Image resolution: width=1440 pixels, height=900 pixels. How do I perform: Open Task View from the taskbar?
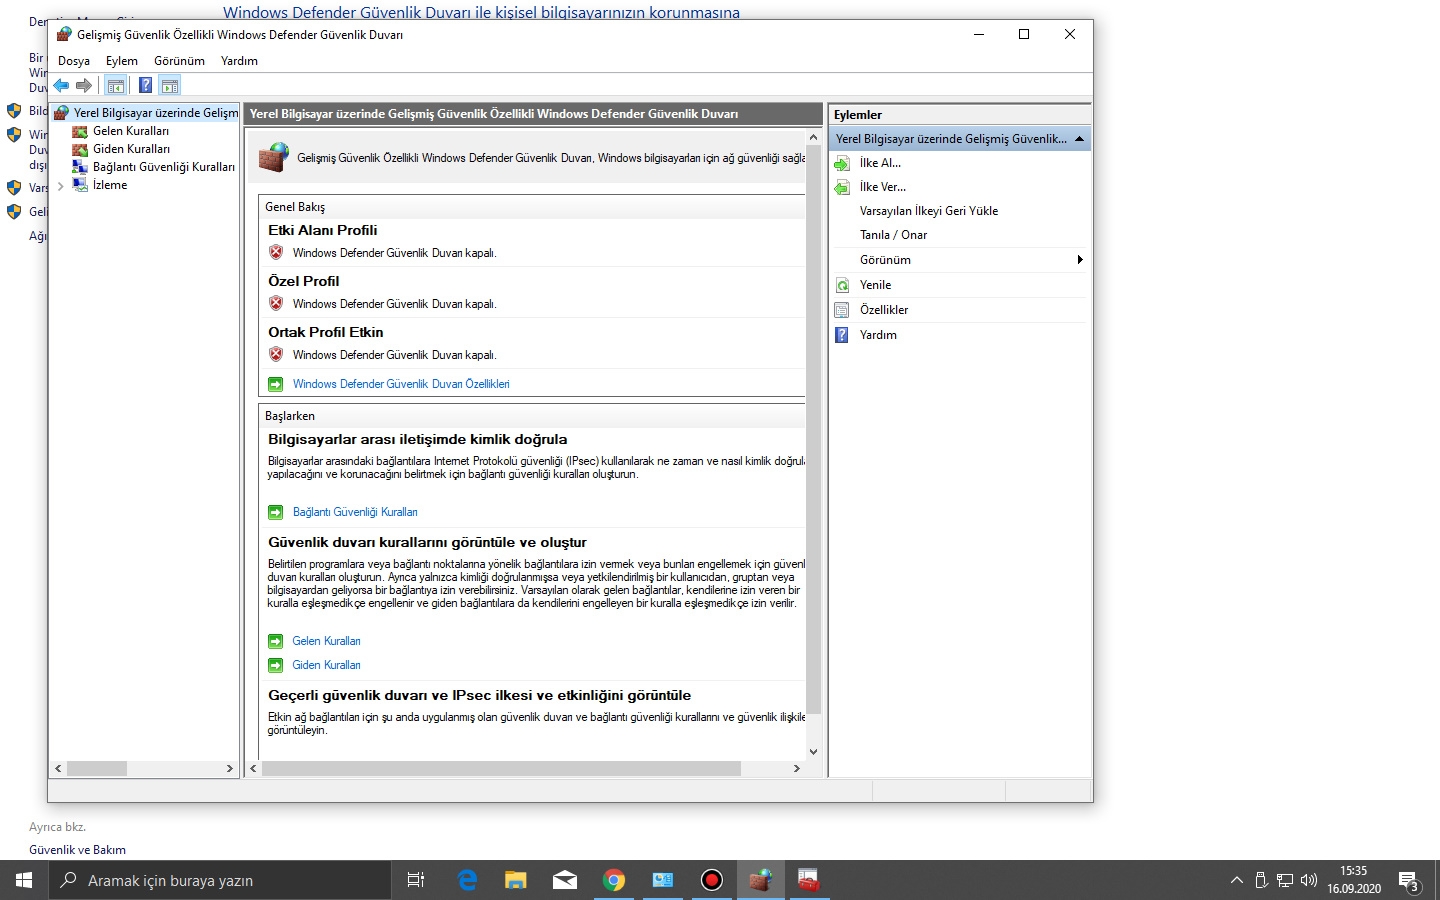[x=416, y=880]
